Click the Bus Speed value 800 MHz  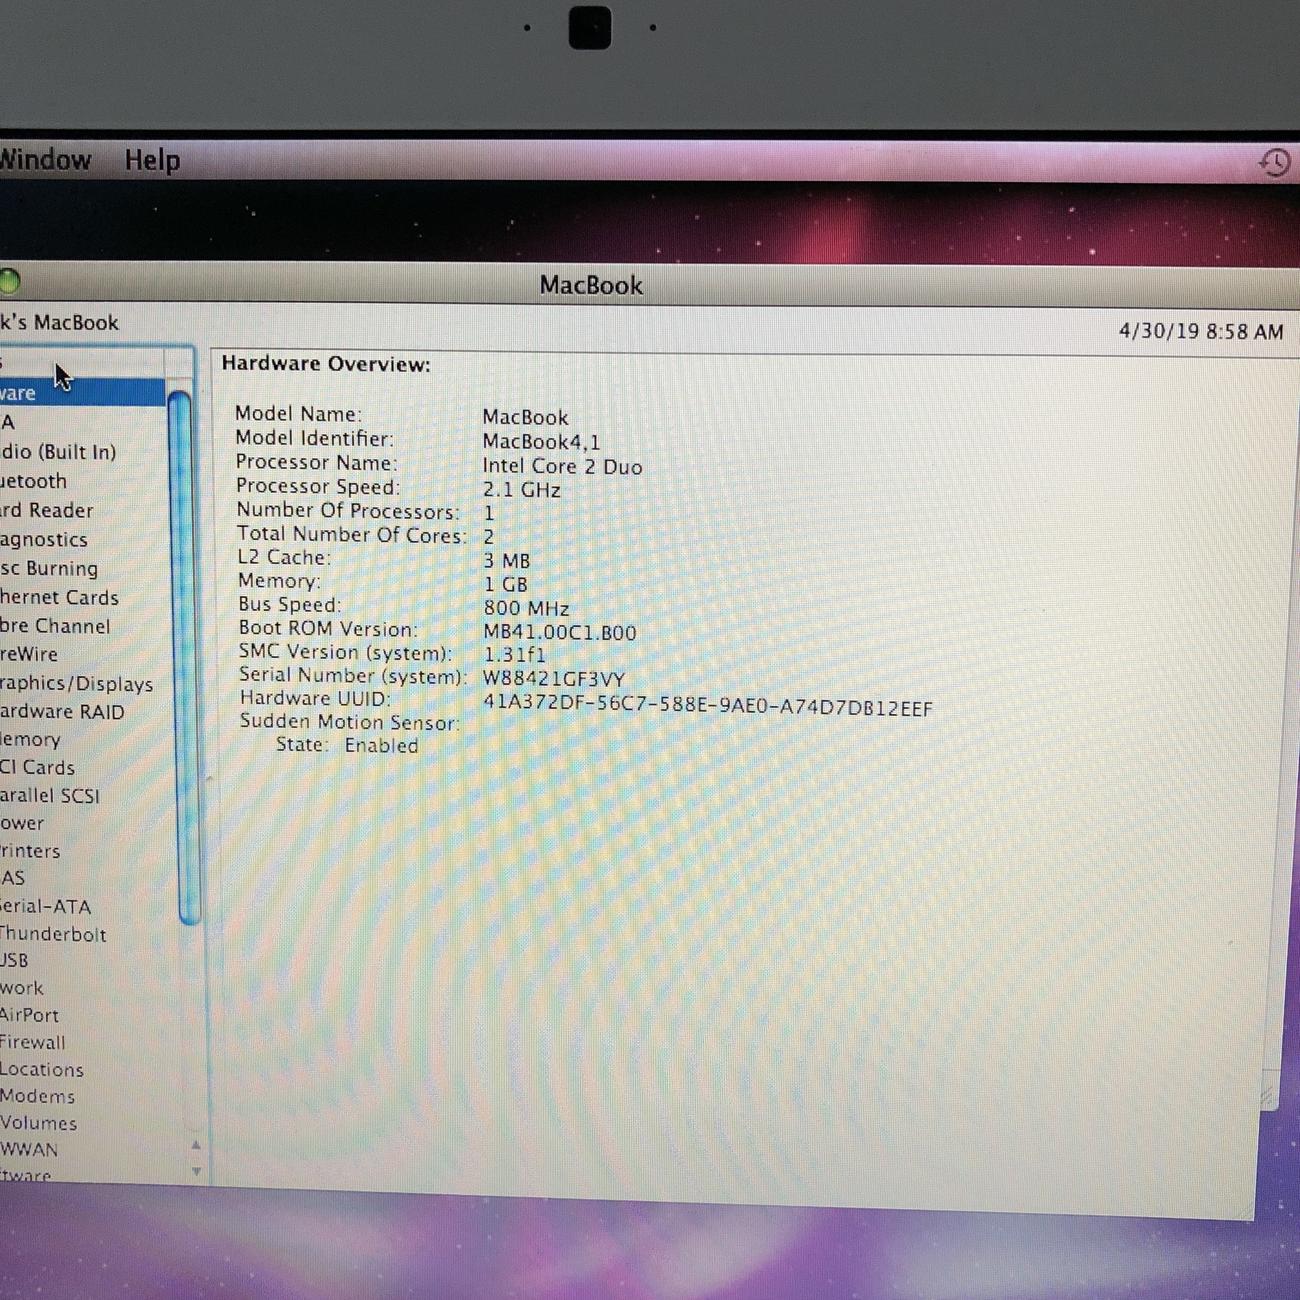click(x=526, y=608)
